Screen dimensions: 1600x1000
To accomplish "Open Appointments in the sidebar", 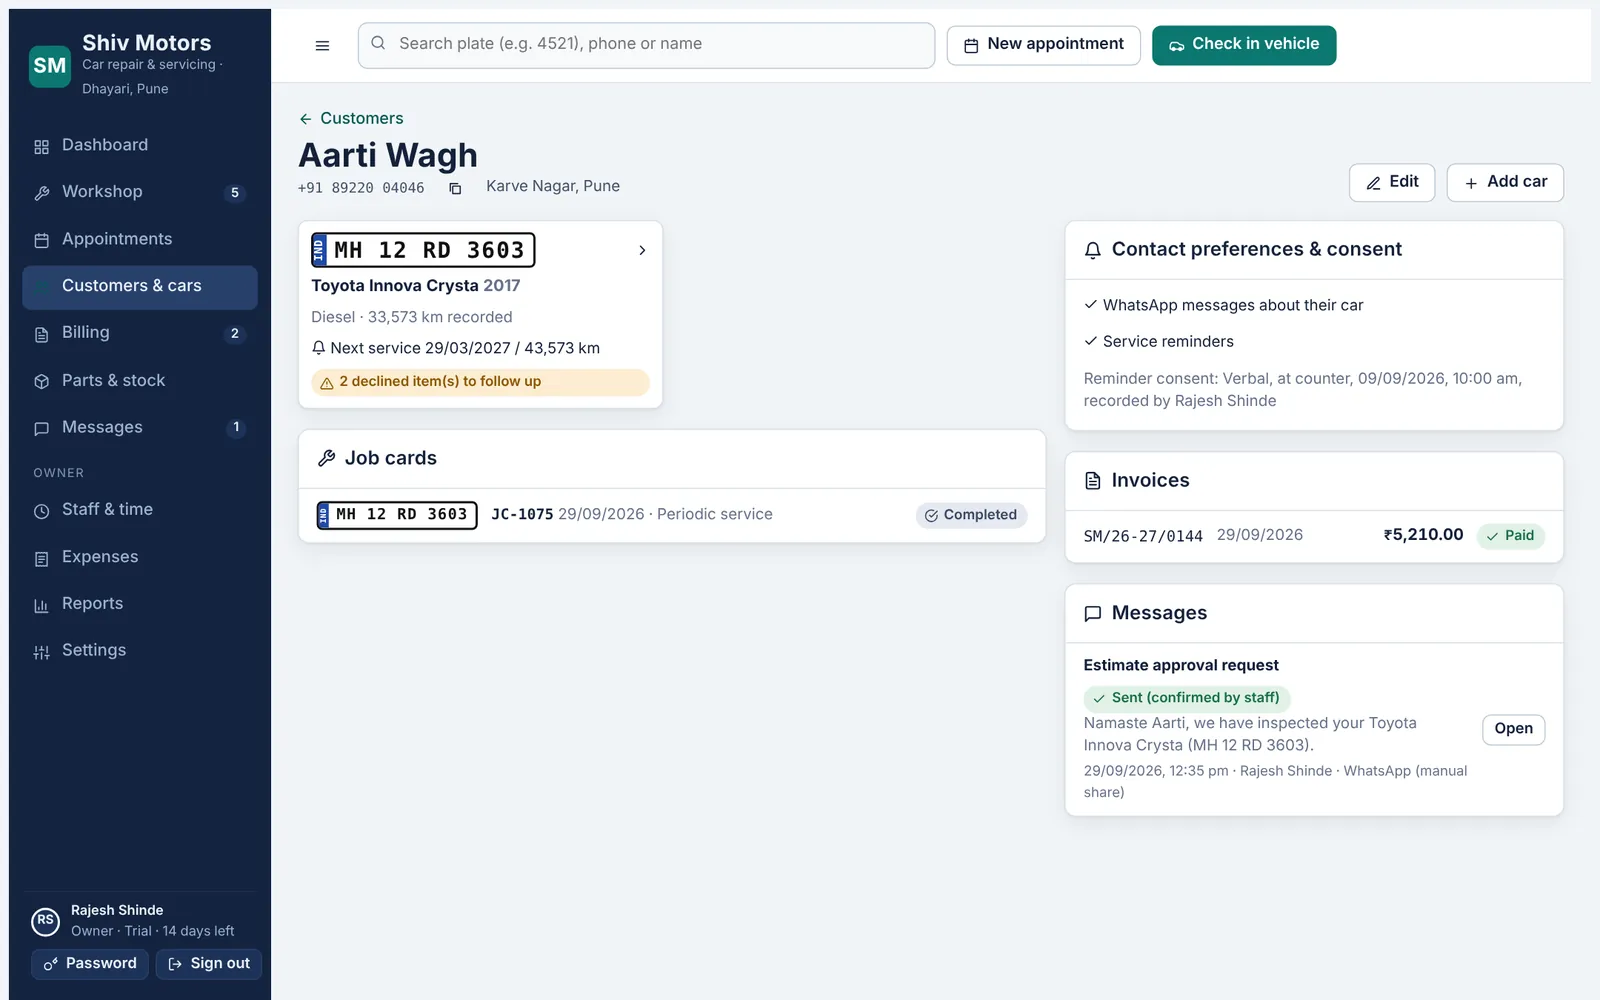I will [140, 239].
